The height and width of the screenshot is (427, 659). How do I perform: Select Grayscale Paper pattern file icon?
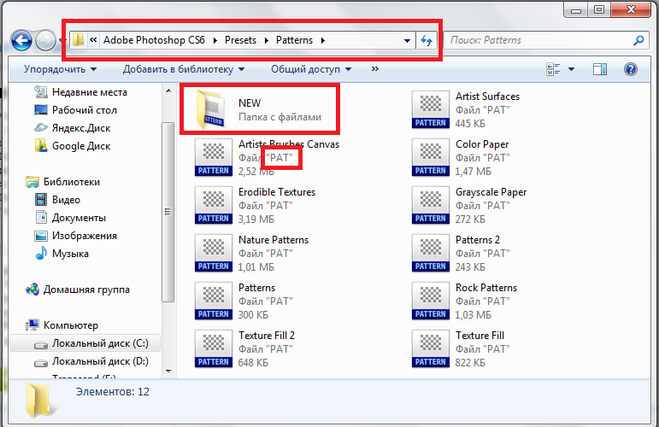[x=431, y=205]
